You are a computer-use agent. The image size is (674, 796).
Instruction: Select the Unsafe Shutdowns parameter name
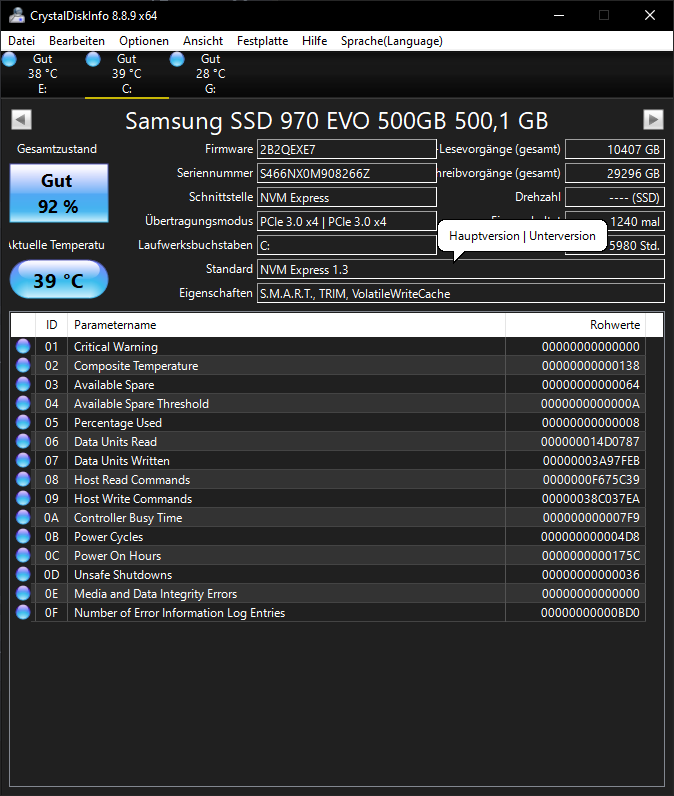pos(123,575)
